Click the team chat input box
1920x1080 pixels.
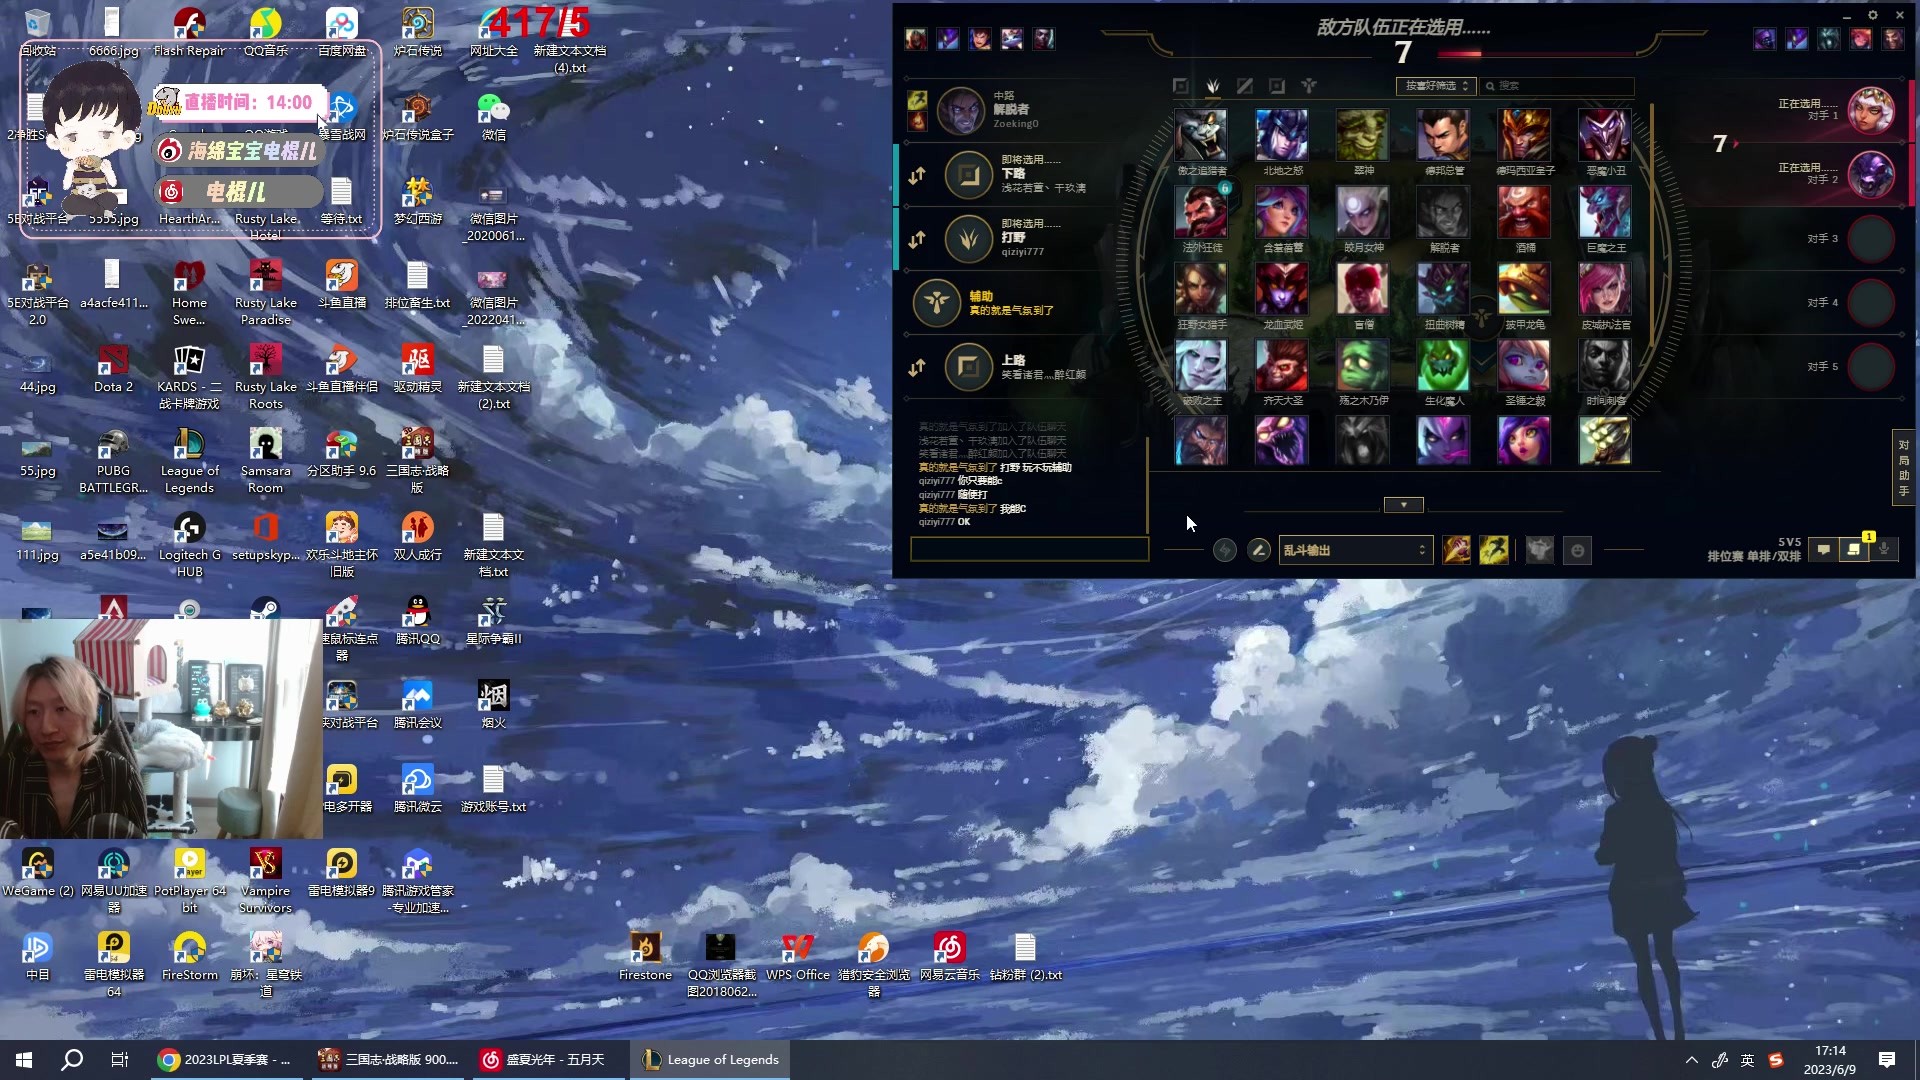[x=1029, y=549]
